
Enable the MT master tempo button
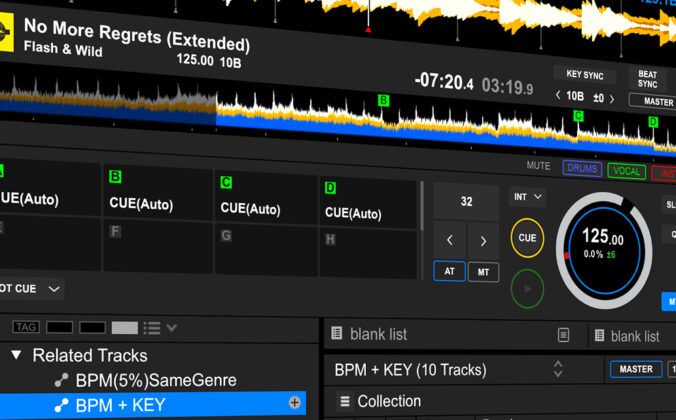[x=483, y=272]
